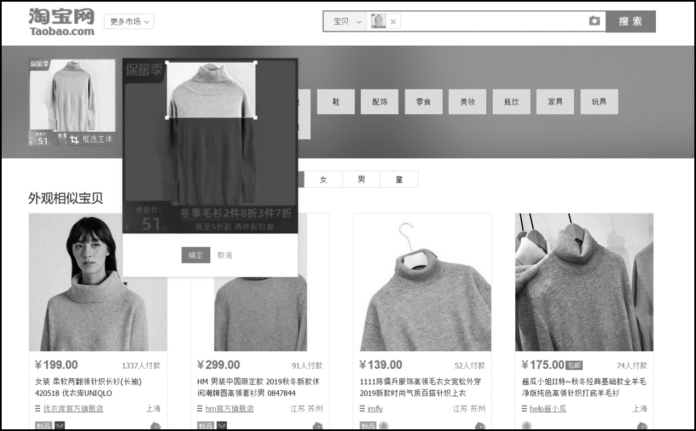Open the 更多市场 dropdown
Screen dimensions: 696x431
(x=131, y=21)
